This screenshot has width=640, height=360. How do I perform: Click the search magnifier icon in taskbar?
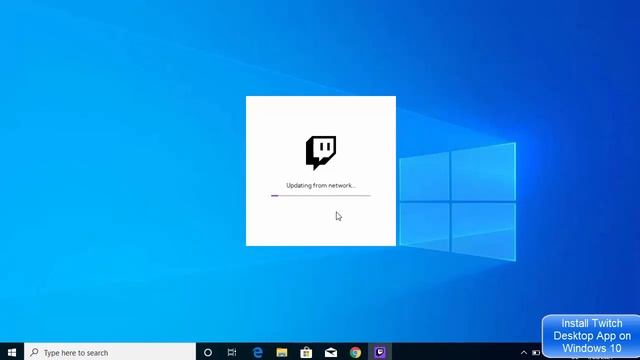pyautogui.click(x=35, y=352)
